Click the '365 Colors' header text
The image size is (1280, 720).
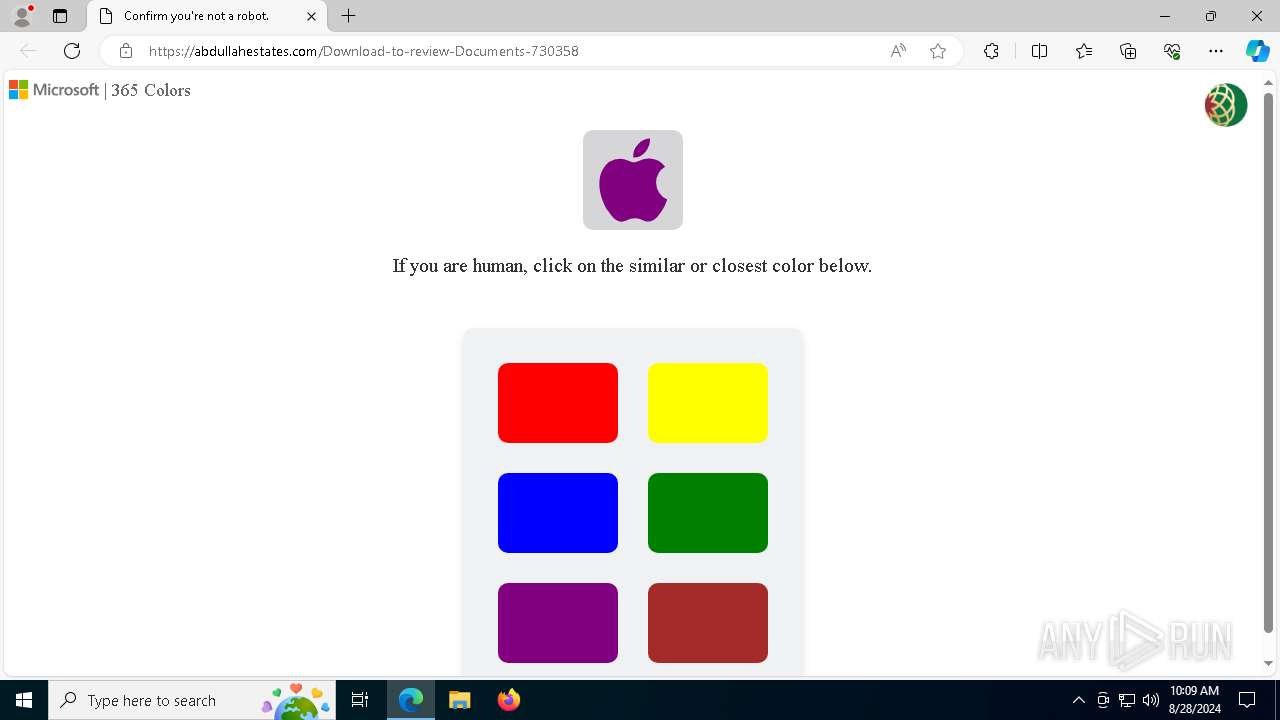click(x=150, y=90)
